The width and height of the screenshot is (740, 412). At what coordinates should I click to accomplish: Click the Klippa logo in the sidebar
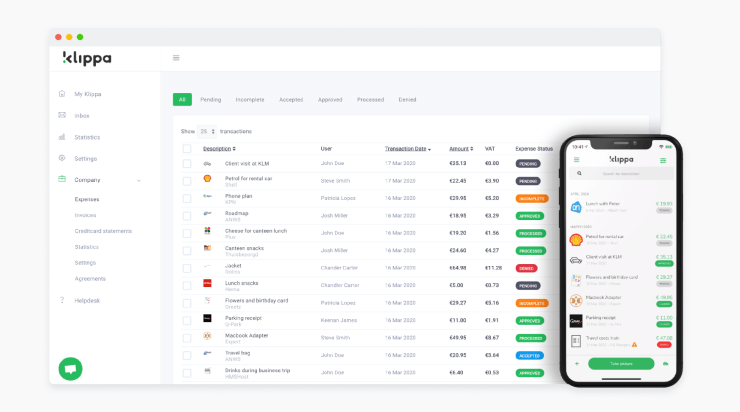(x=87, y=58)
